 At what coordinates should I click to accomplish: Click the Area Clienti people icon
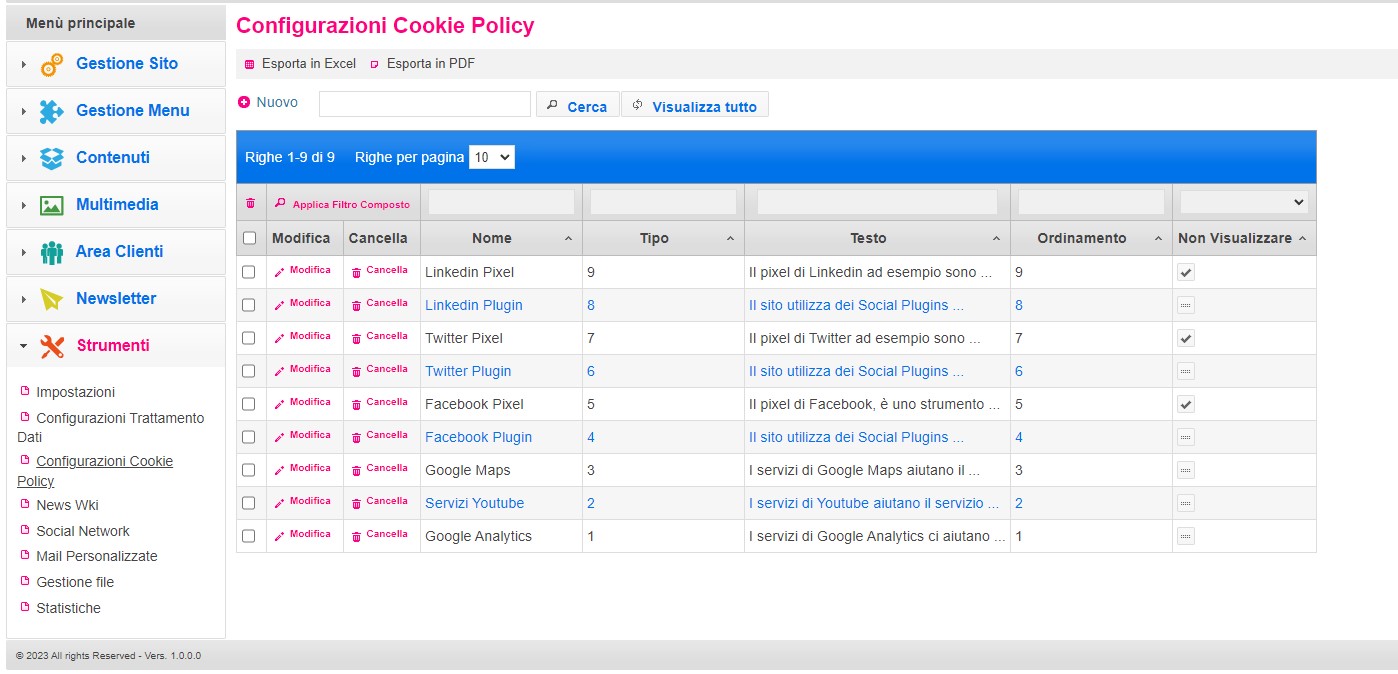pos(52,252)
